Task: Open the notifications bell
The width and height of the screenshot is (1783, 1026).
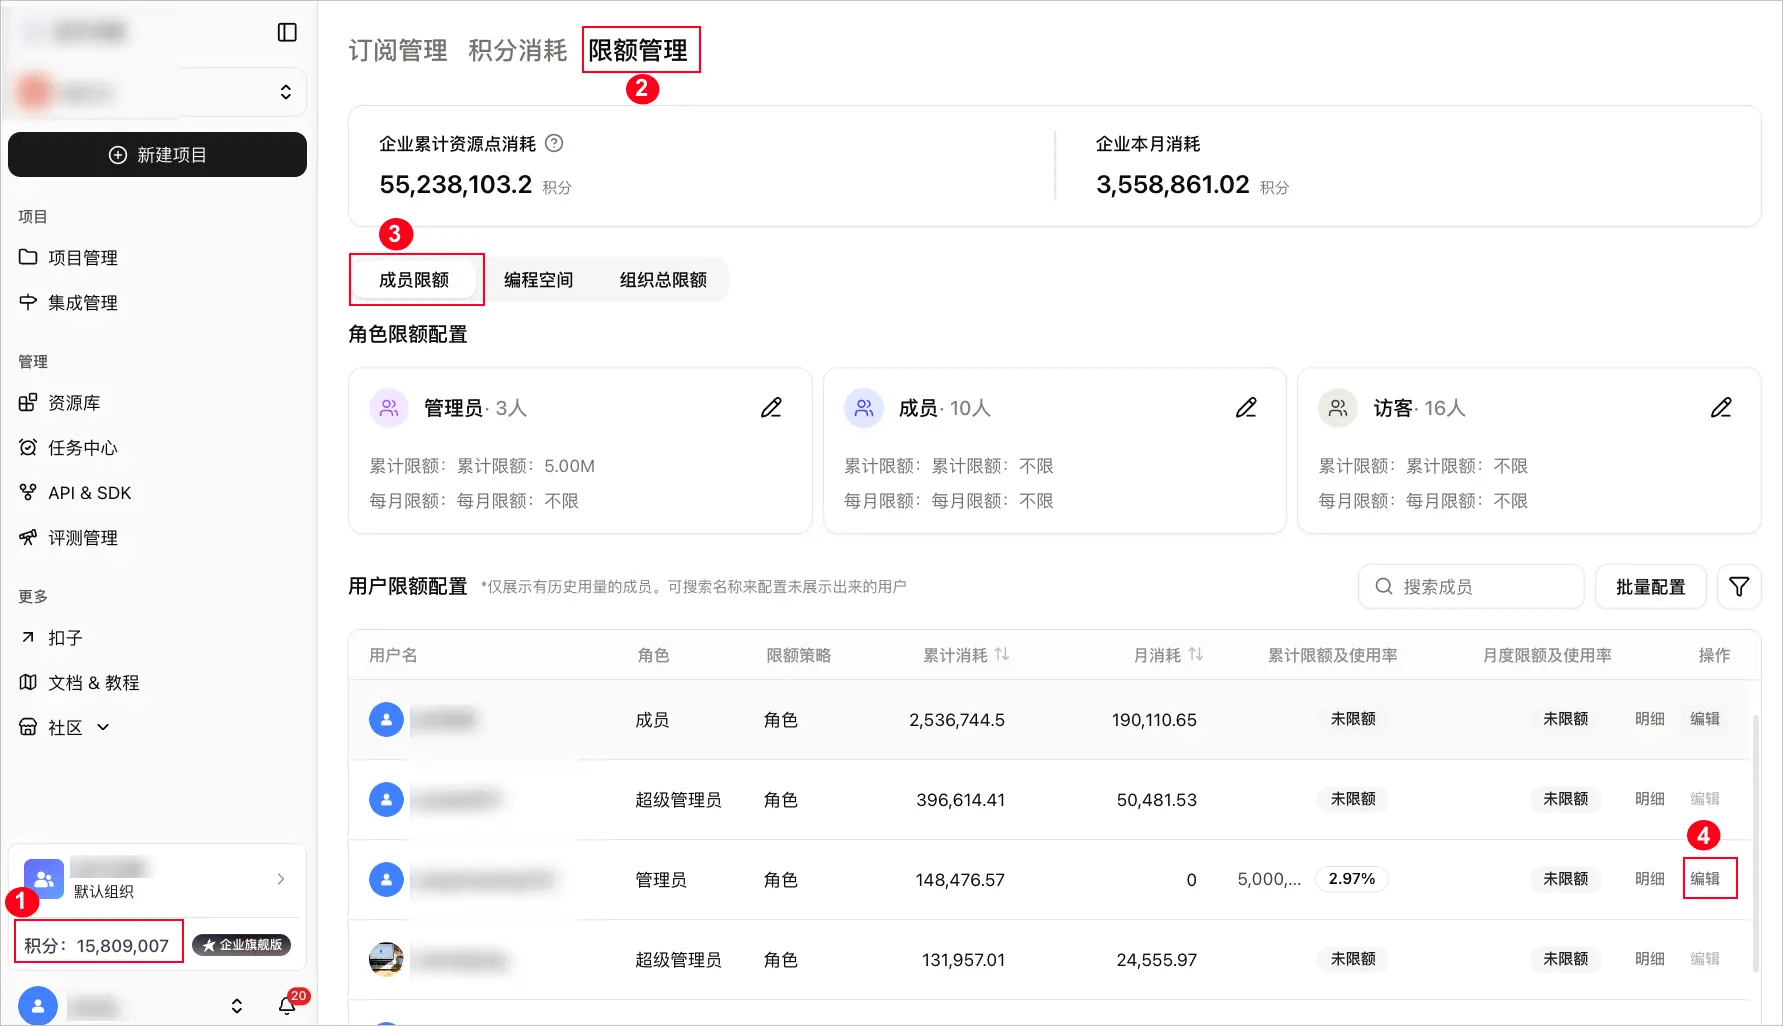Action: [x=288, y=1005]
